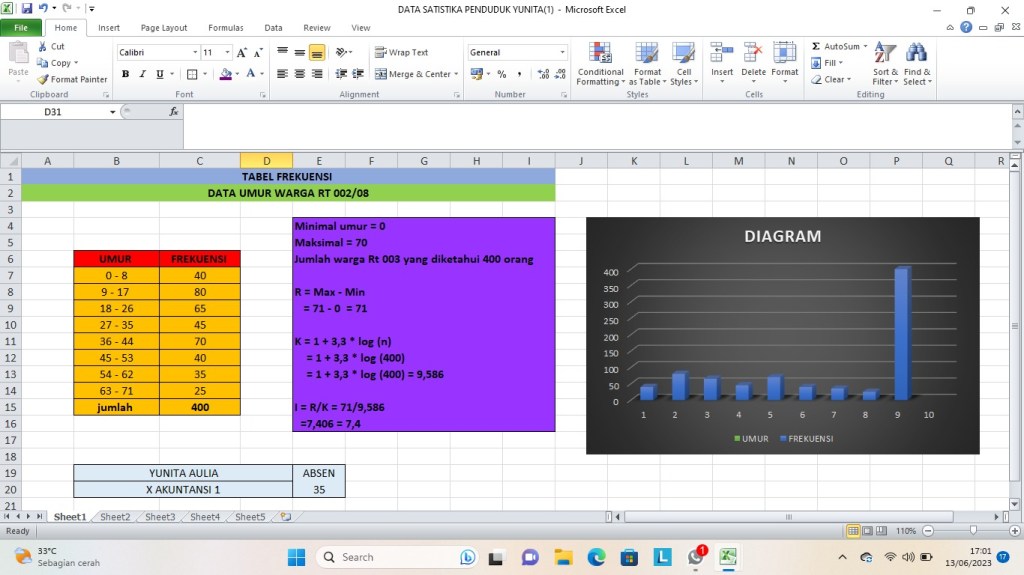This screenshot has height=575, width=1024.
Task: Switch to the Formulas ribbon tab
Action: (x=225, y=28)
